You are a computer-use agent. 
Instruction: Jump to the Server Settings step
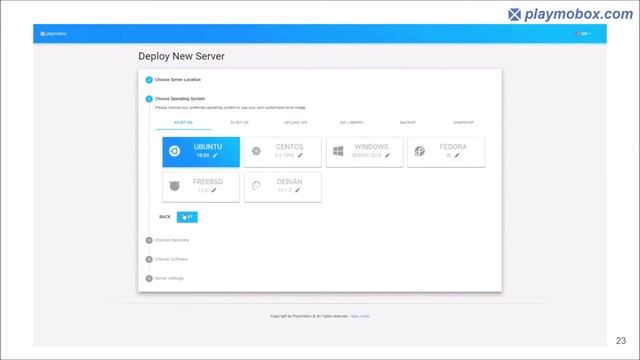point(169,278)
